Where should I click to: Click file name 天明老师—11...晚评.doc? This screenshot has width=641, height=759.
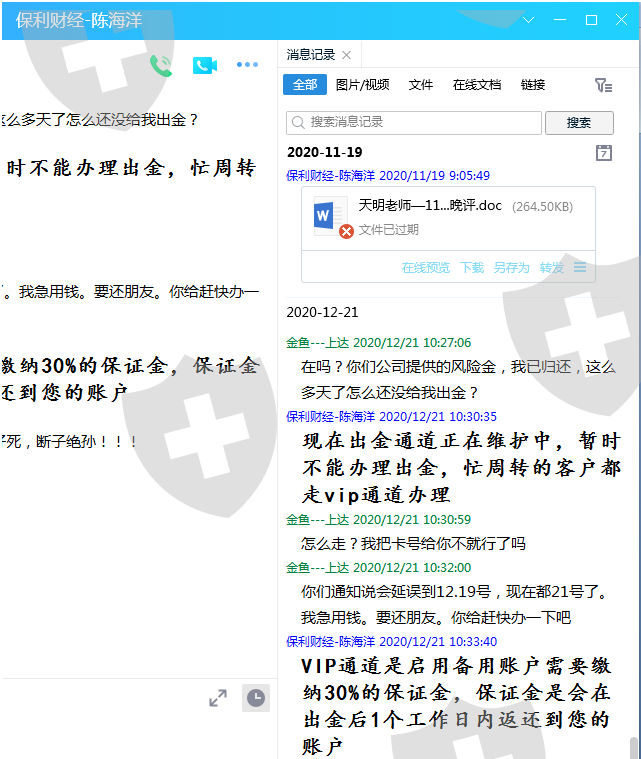point(430,205)
